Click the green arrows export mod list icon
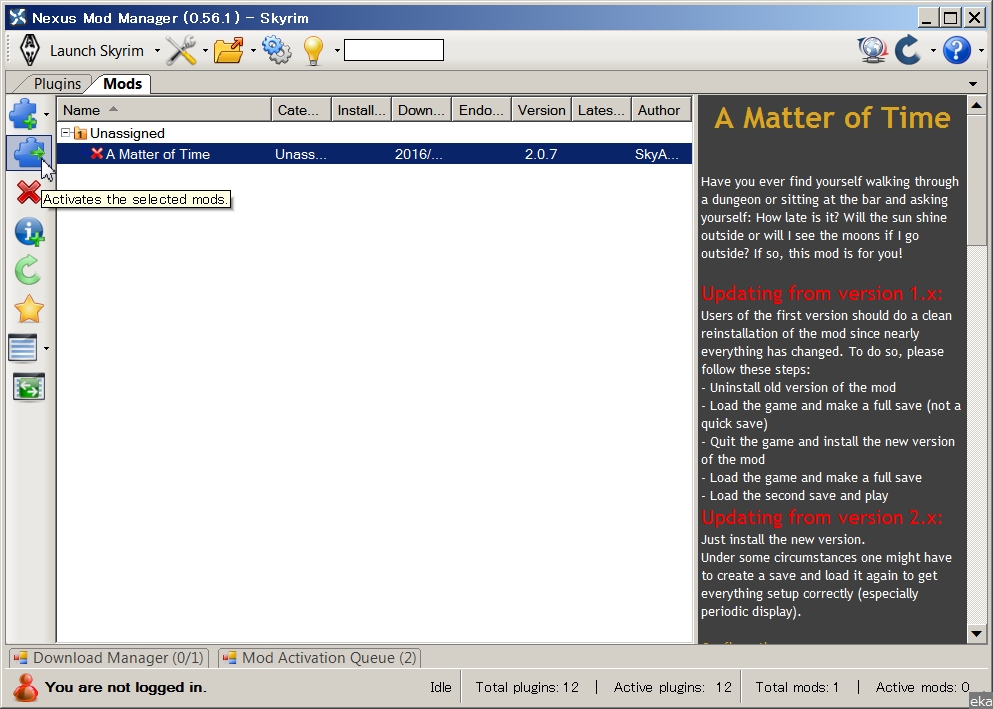993x709 pixels. coord(28,387)
